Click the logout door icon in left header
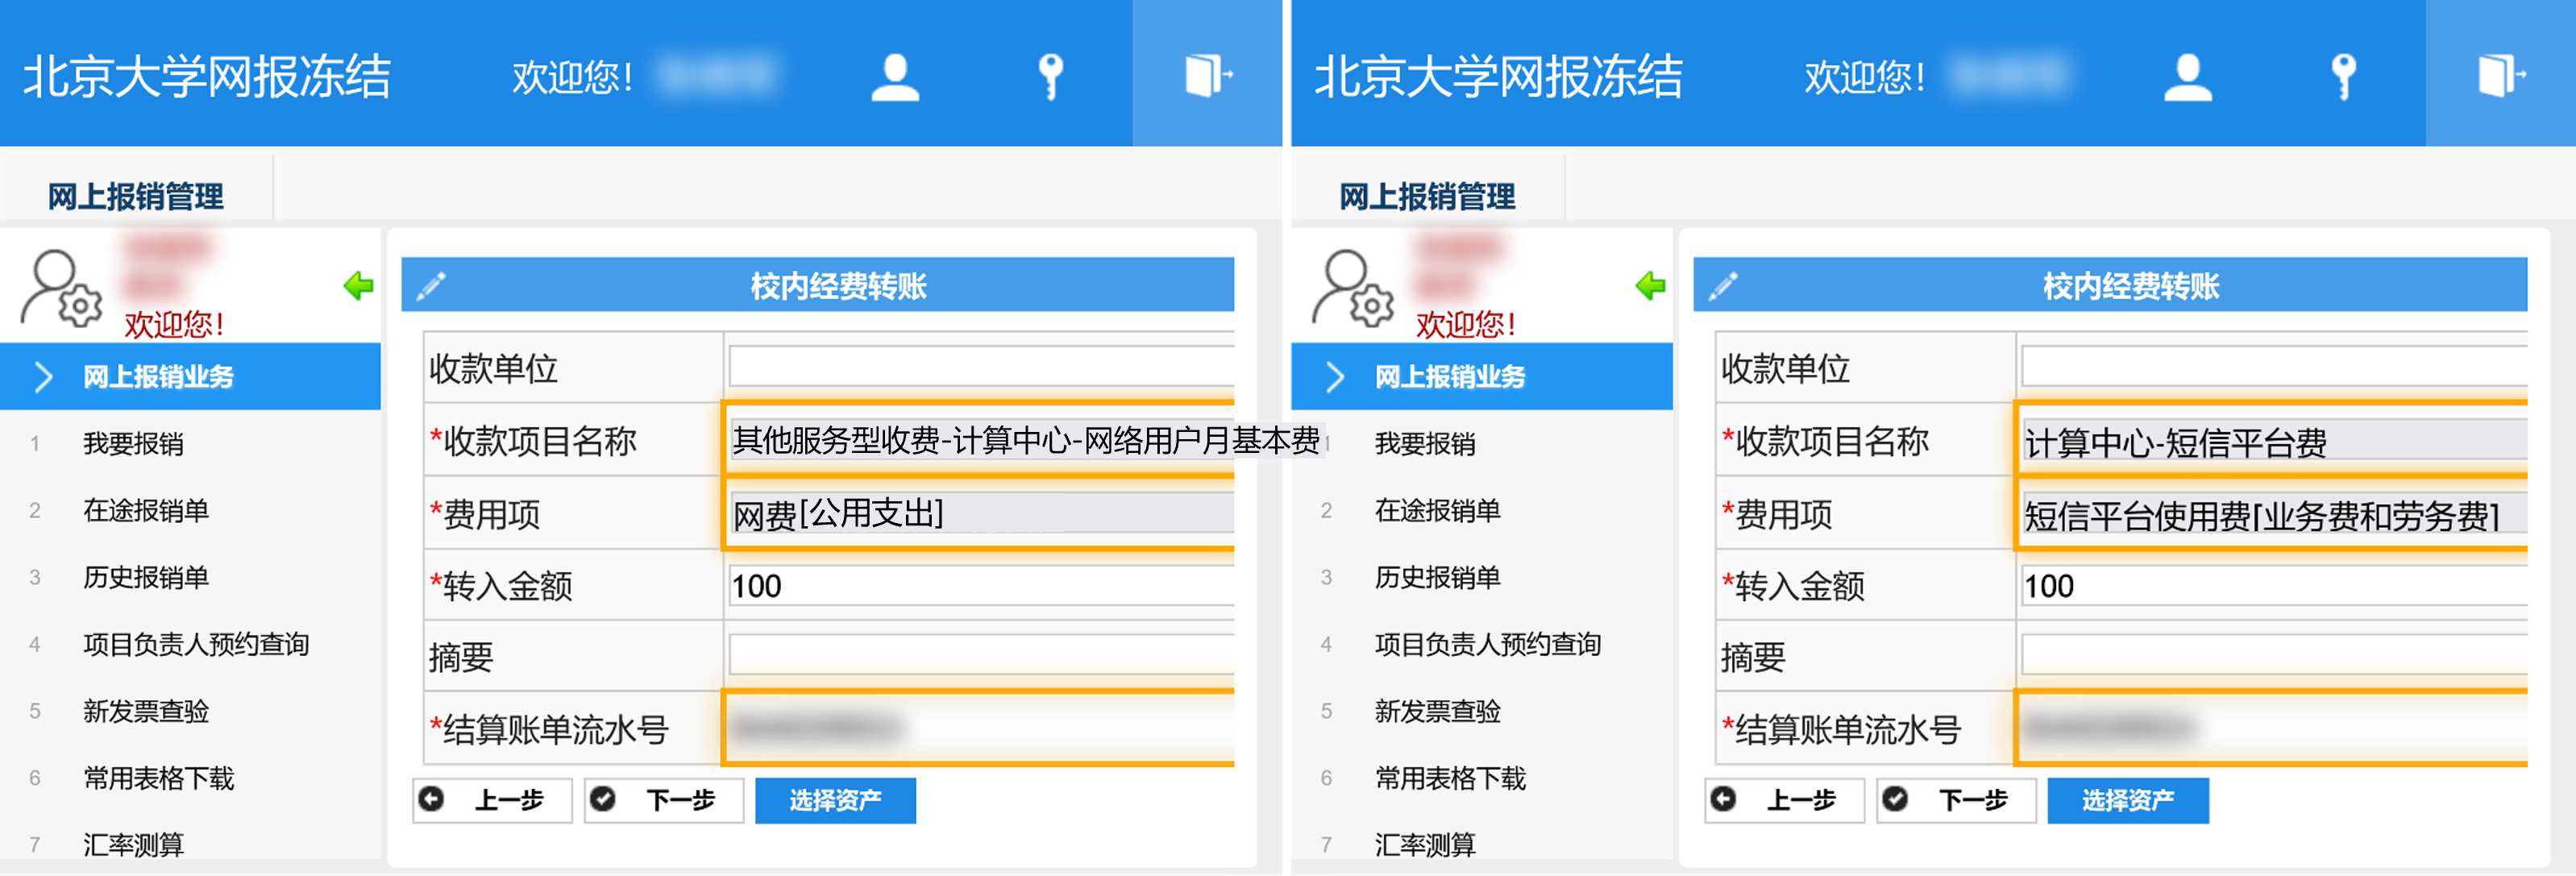The image size is (2576, 876). click(1207, 75)
